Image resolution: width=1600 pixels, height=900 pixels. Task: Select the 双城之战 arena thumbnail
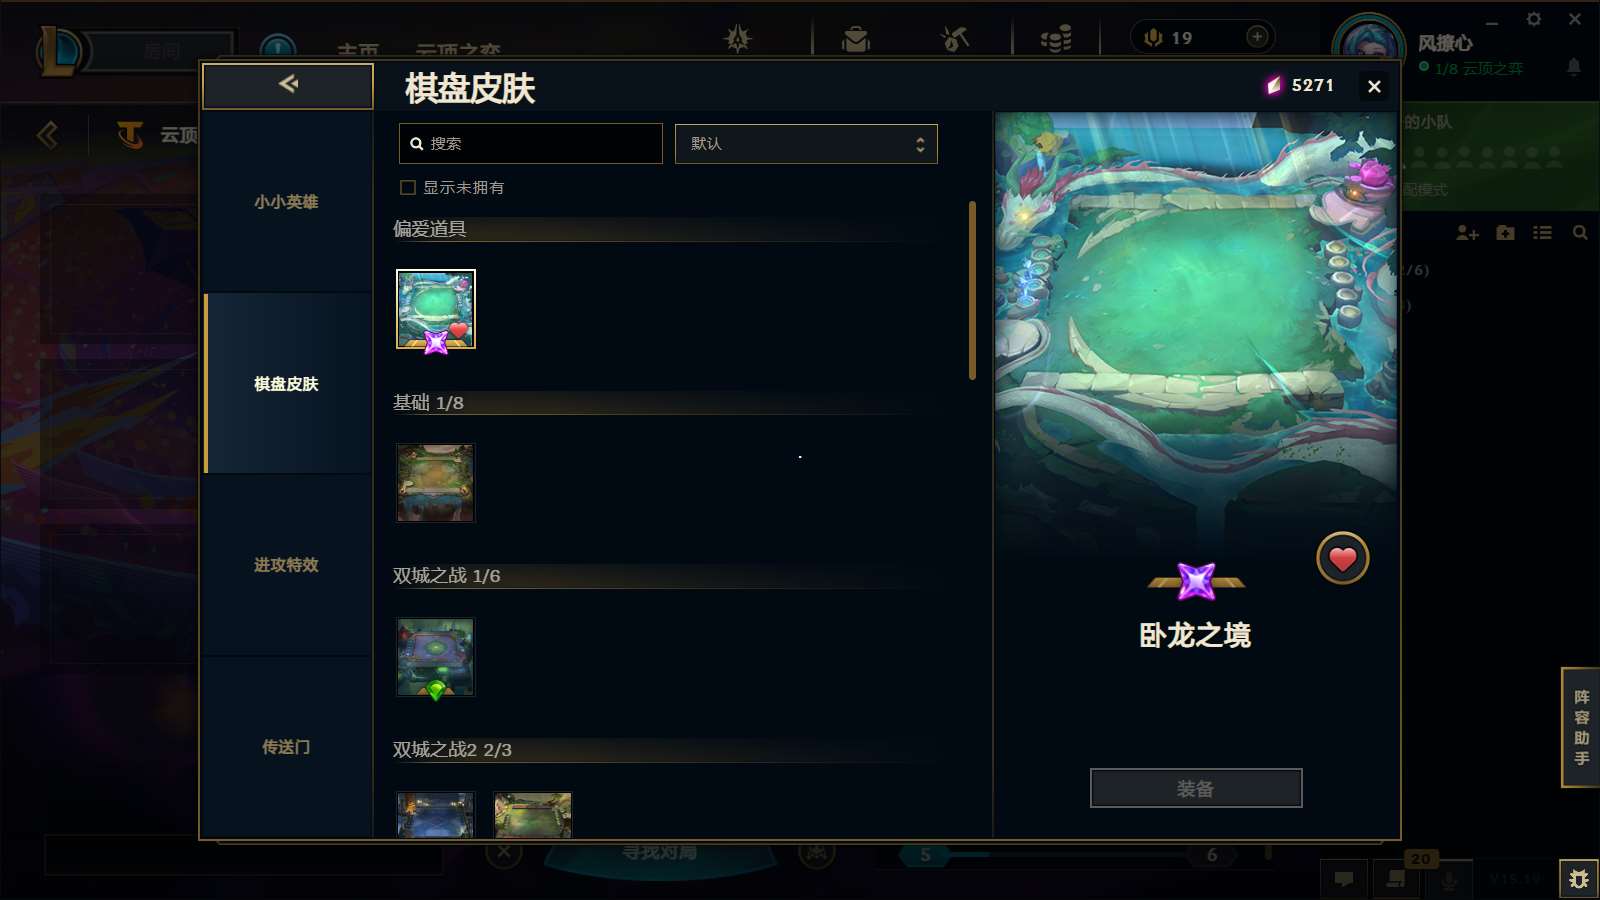pyautogui.click(x=436, y=657)
